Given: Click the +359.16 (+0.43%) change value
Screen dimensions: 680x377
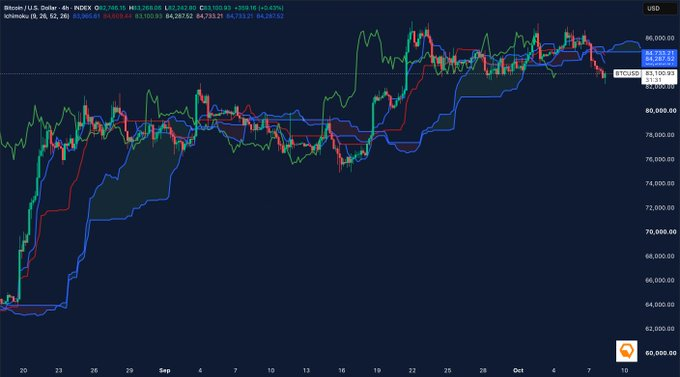Looking at the screenshot, I should tap(258, 8).
